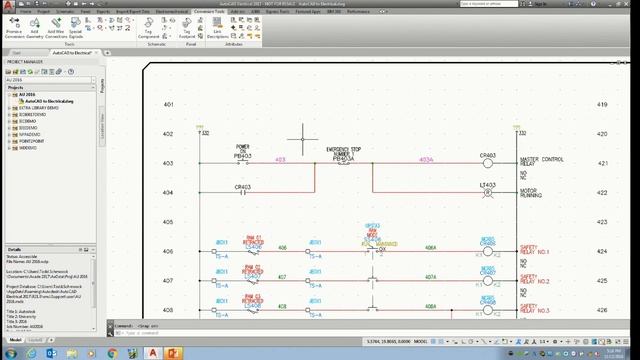Expand the EXTRA LIBRARY DEMO project
The image size is (640, 360).
coord(9,108)
